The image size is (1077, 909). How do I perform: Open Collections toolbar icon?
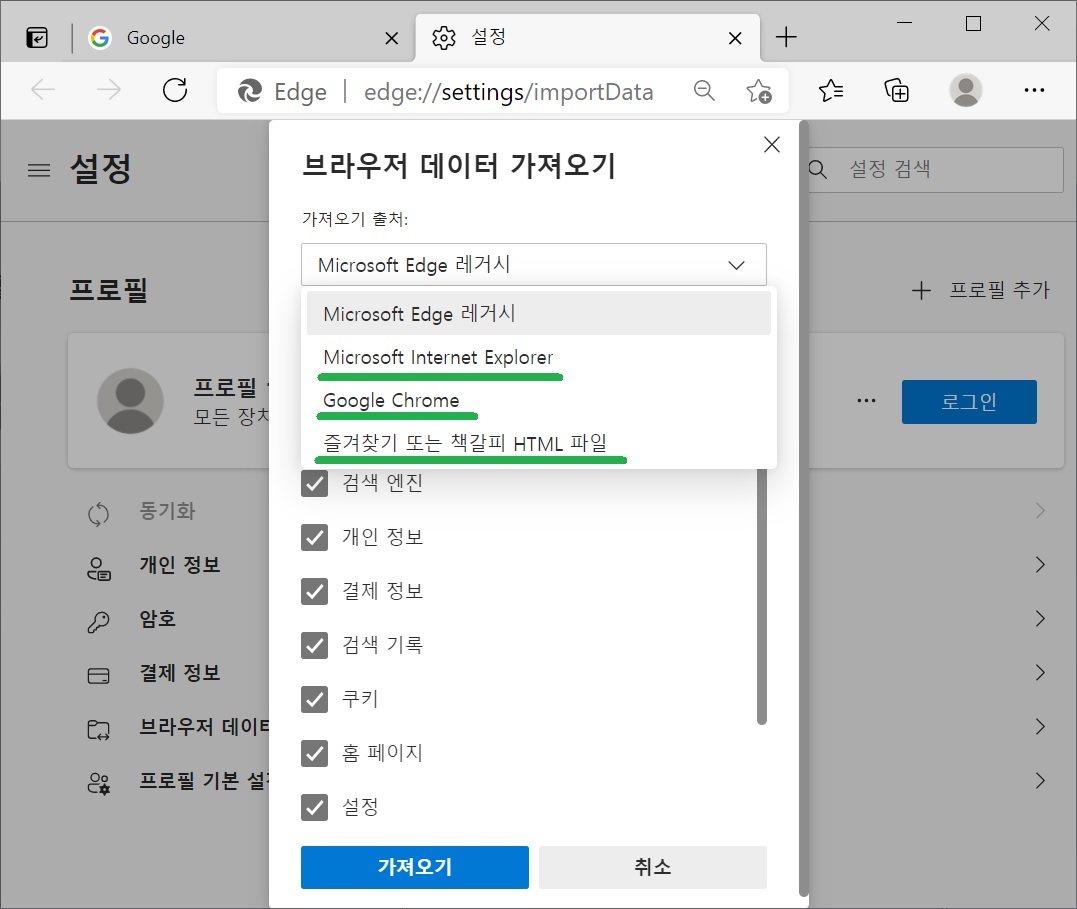896,90
